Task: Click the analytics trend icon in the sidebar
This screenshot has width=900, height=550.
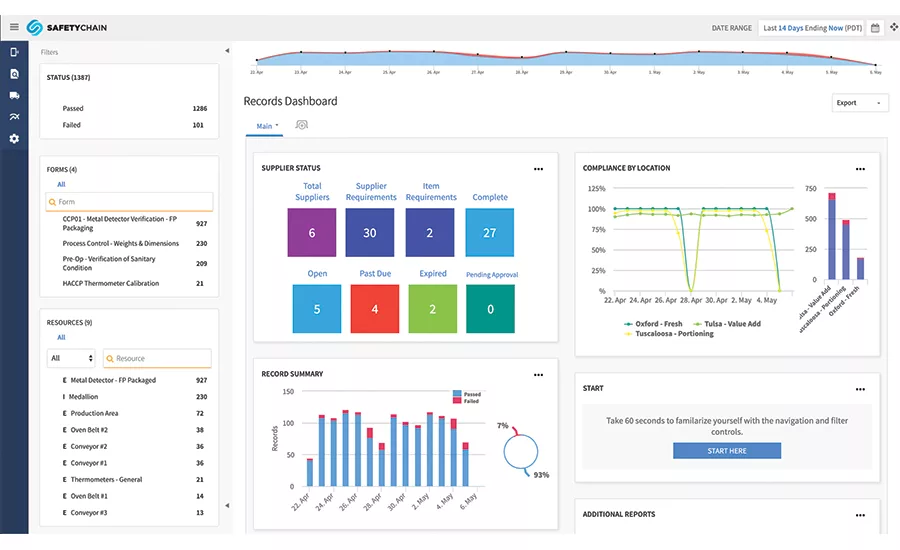Action: [x=14, y=117]
